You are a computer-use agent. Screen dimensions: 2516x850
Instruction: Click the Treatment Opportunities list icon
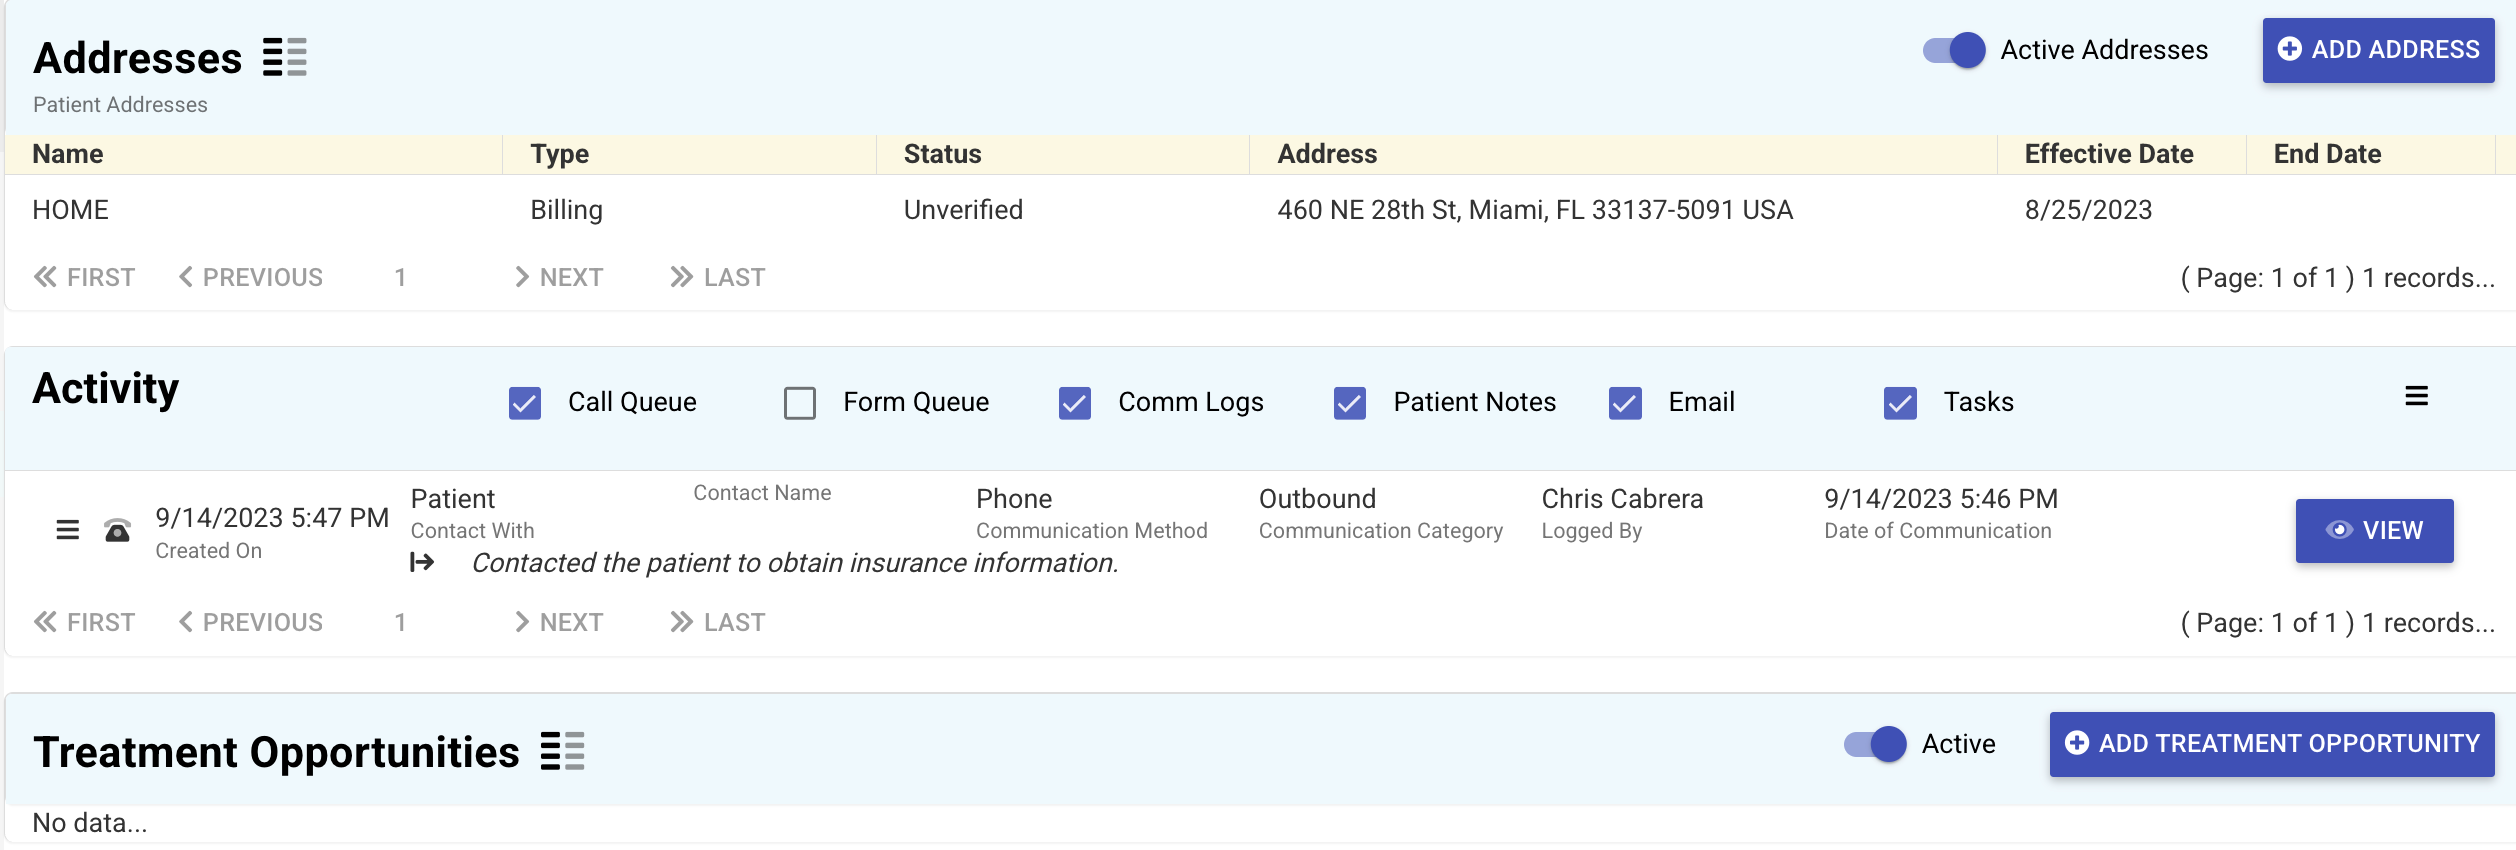(562, 751)
